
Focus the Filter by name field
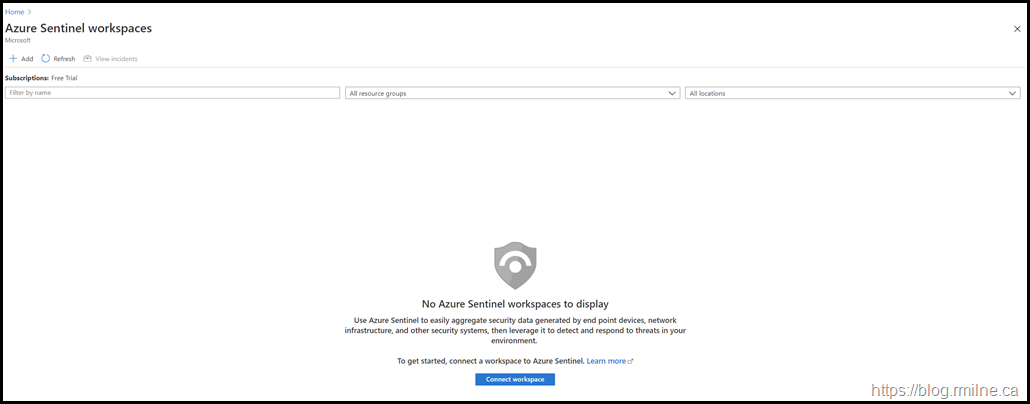click(x=172, y=93)
